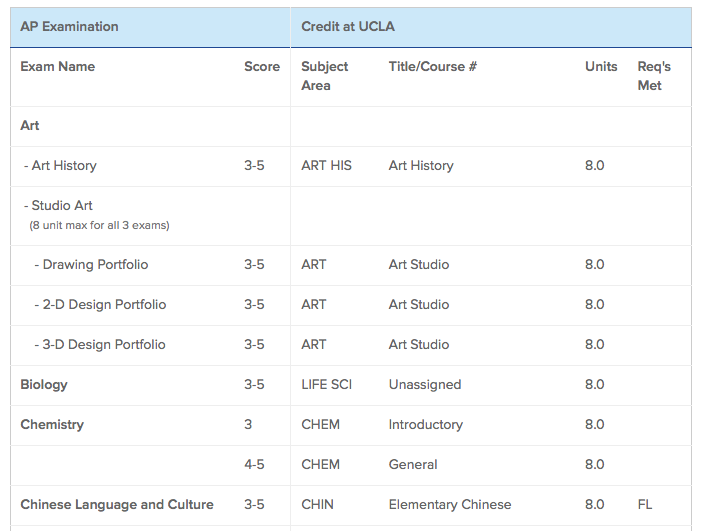Viewport: 701px width, 531px height.
Task: Click the Subject Area column heading
Action: pyautogui.click(x=325, y=76)
